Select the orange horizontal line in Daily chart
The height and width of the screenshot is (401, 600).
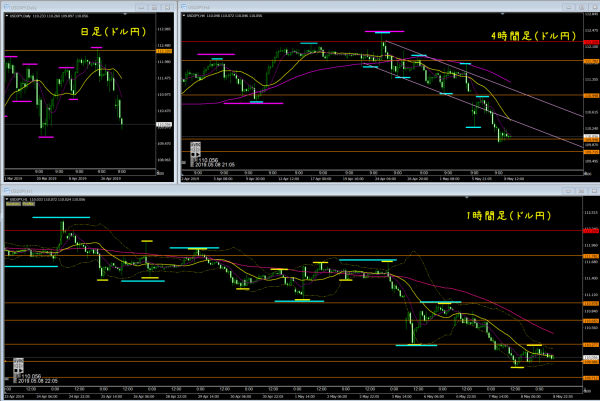[80, 51]
